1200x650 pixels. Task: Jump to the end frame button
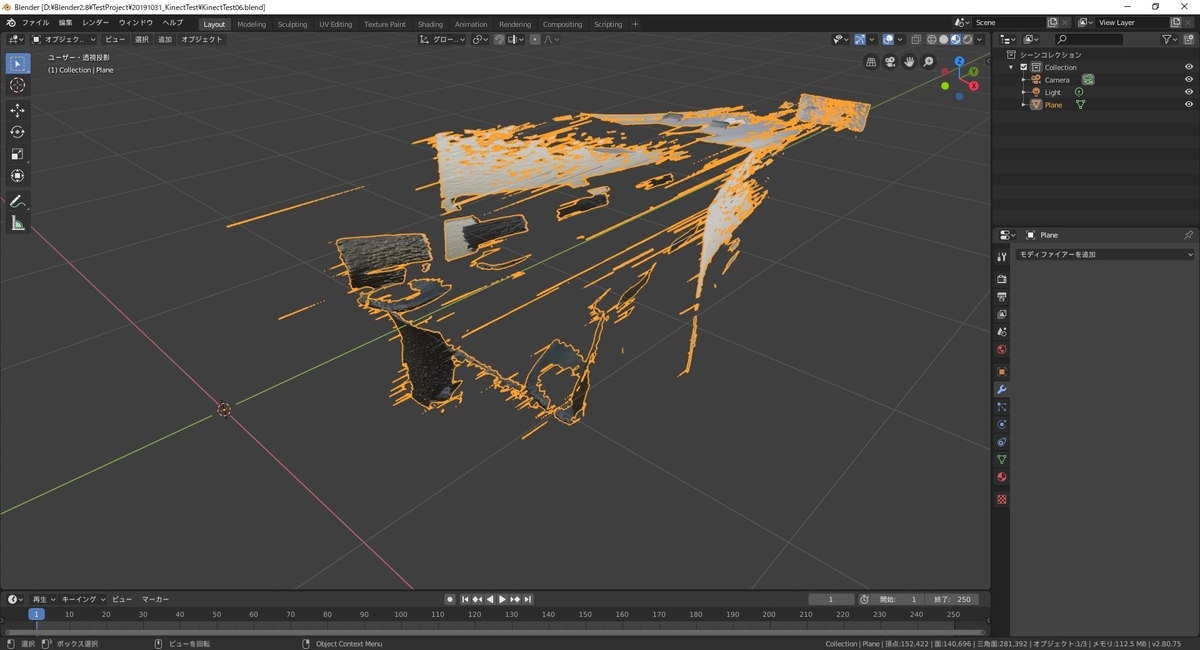click(528, 599)
